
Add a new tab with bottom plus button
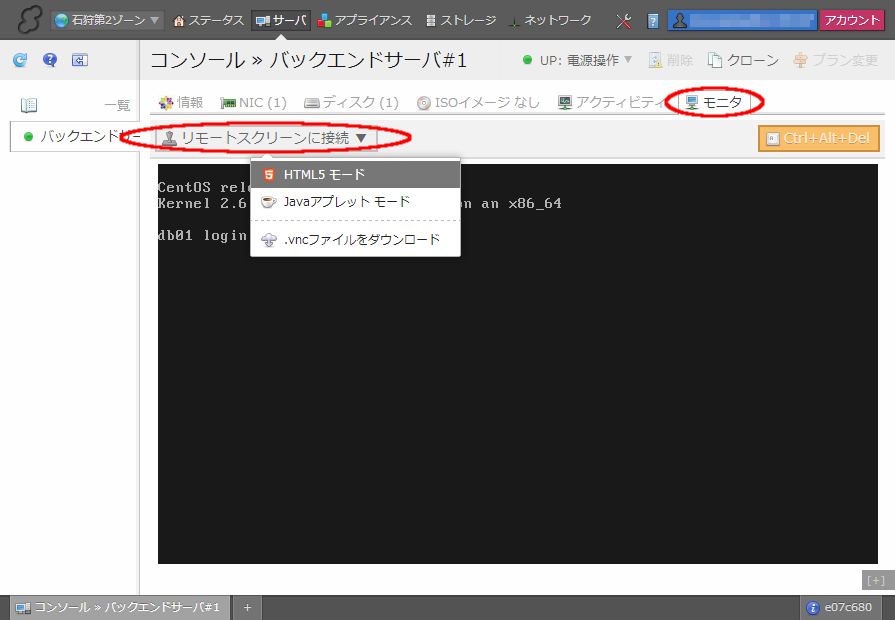point(247,607)
